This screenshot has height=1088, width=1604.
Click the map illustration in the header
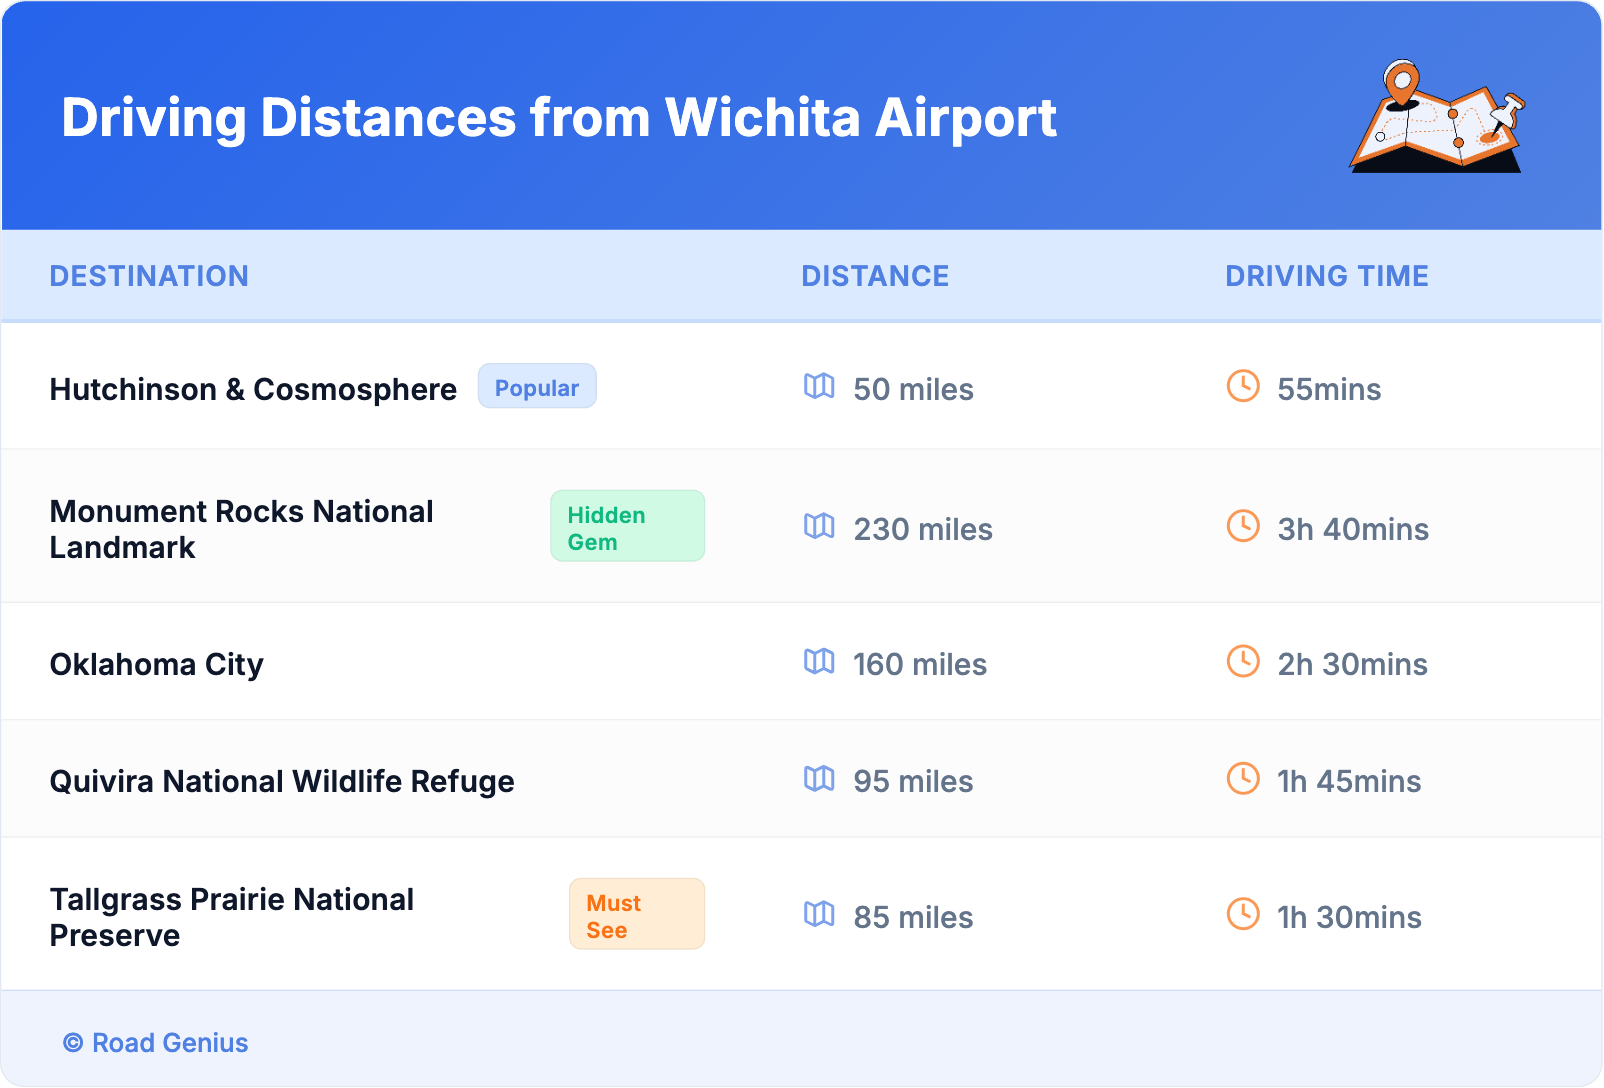tap(1438, 117)
